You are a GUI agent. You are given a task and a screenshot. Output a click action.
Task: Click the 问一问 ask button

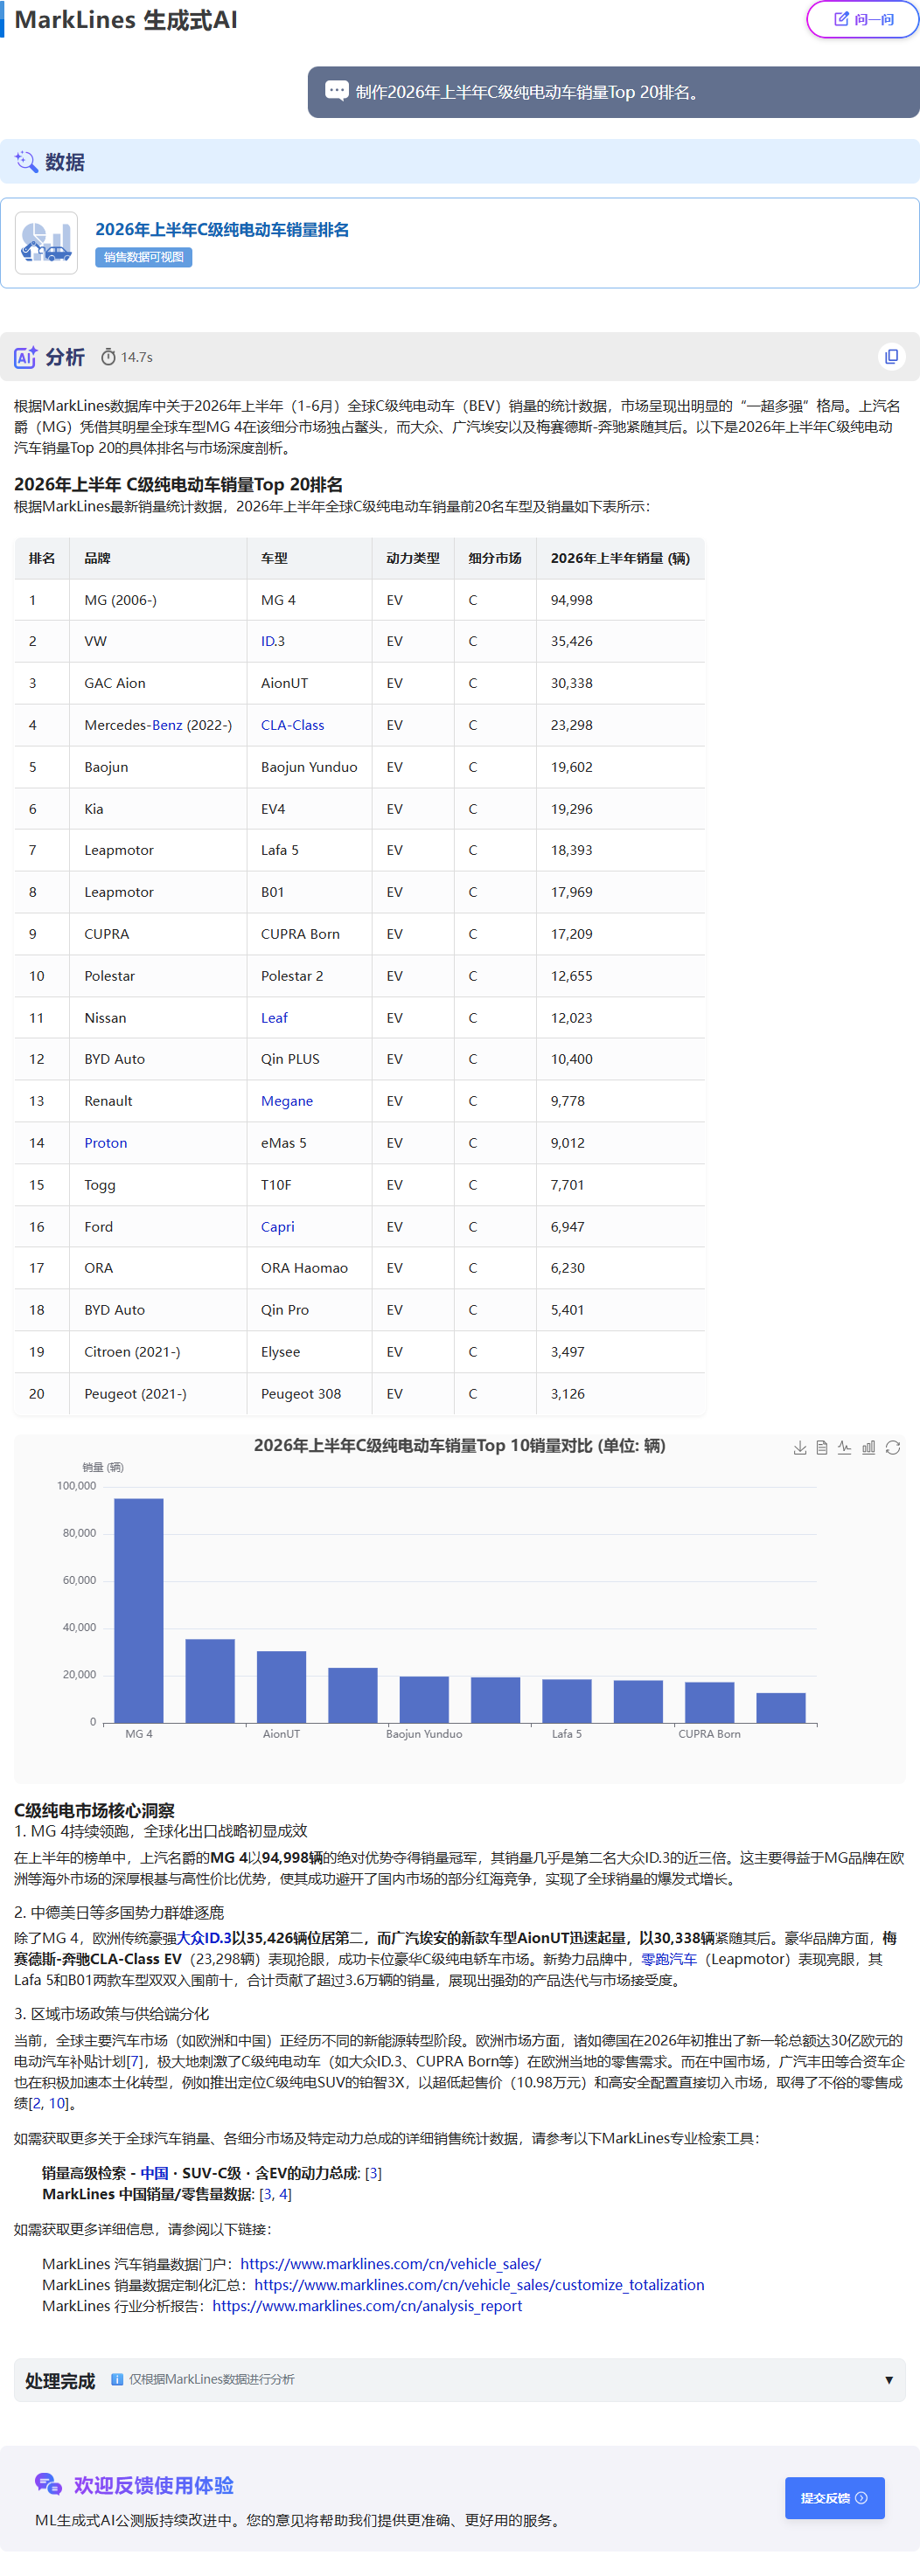coord(864,19)
